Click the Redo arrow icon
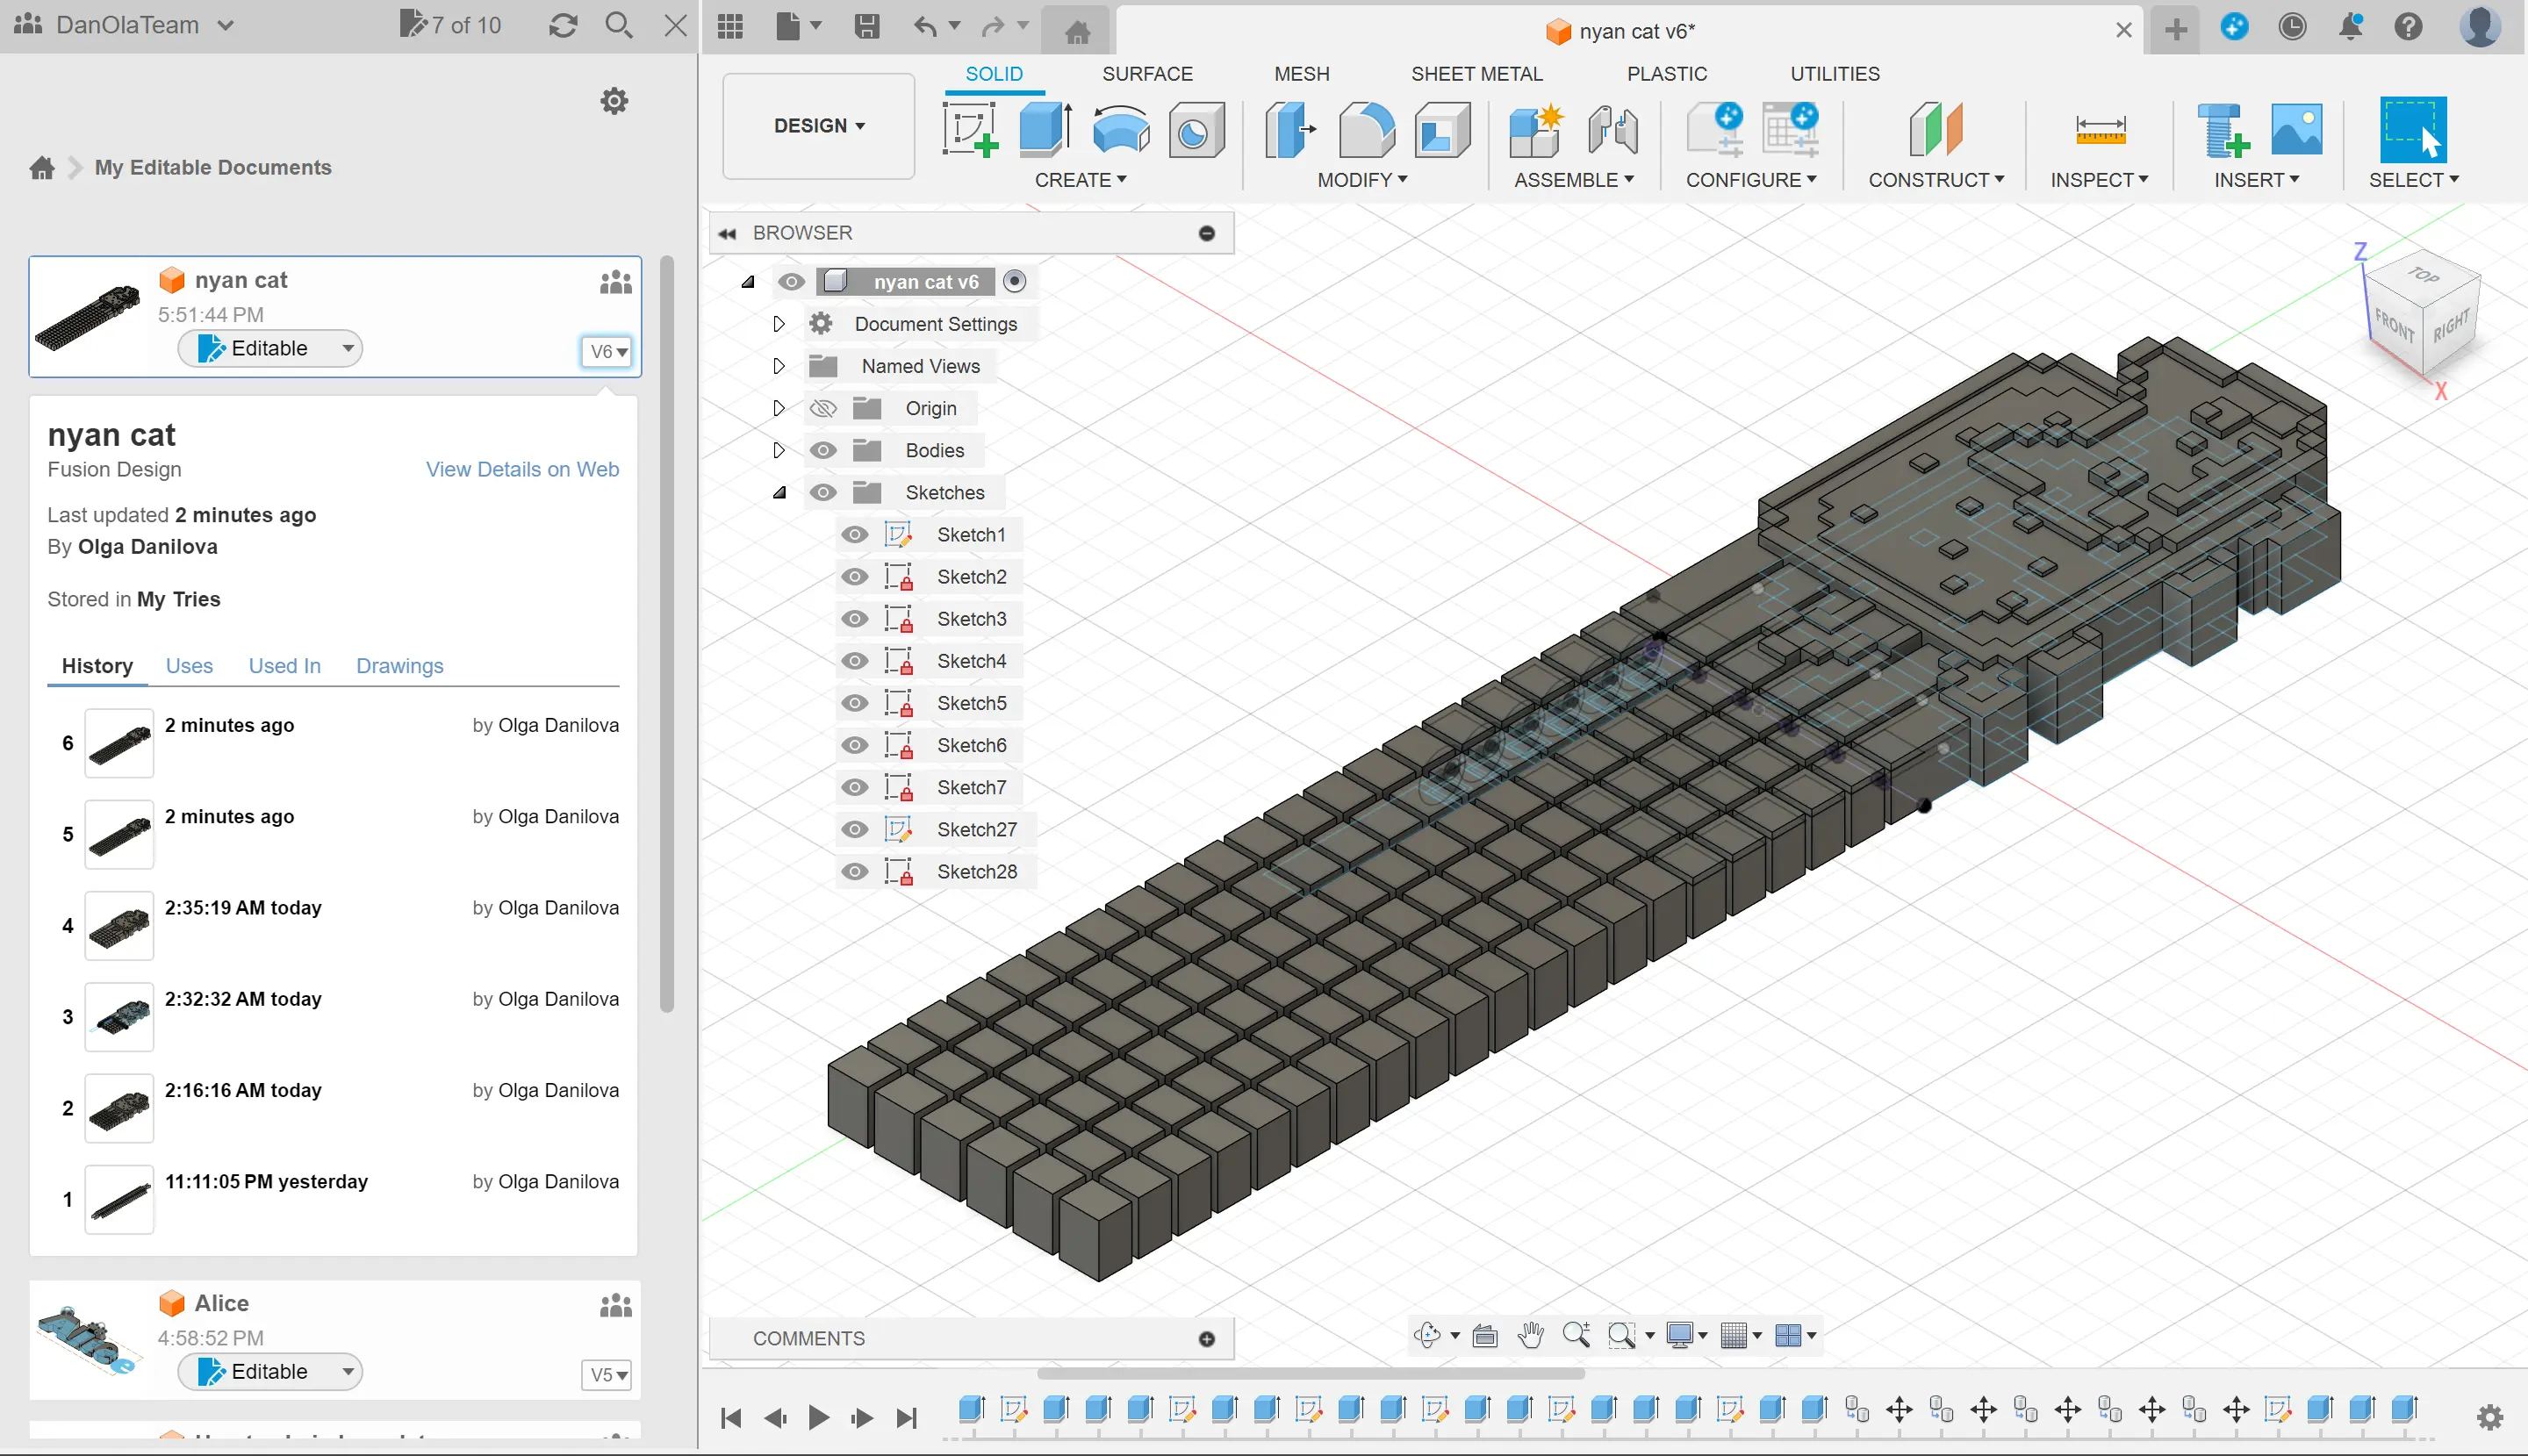2528x1456 pixels. 993,26
